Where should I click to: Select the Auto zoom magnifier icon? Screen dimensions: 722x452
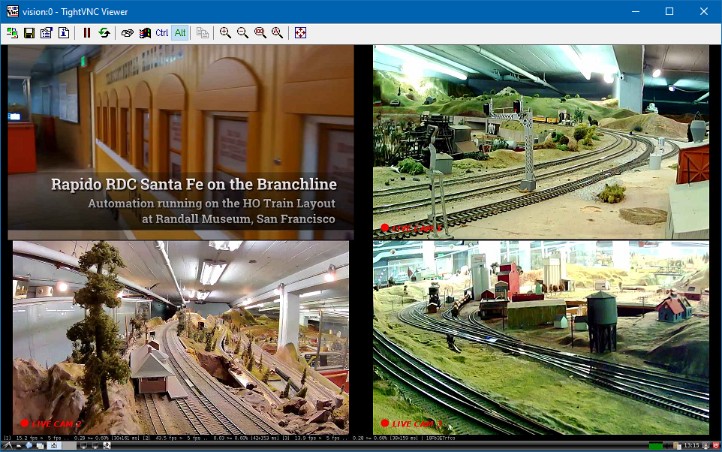point(277,33)
